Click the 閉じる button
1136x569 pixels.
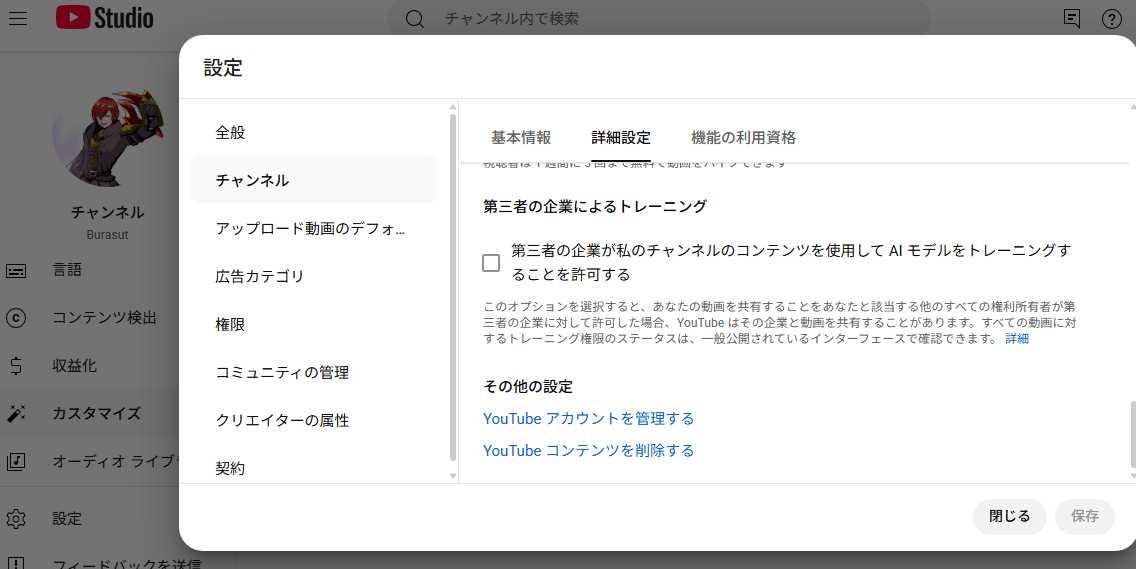pos(1009,516)
